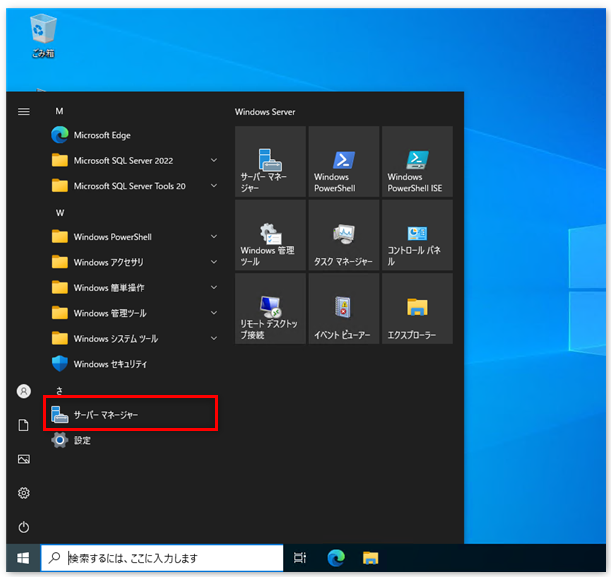
Task: Select サーバー マネージャー in the app list
Action: (132, 415)
